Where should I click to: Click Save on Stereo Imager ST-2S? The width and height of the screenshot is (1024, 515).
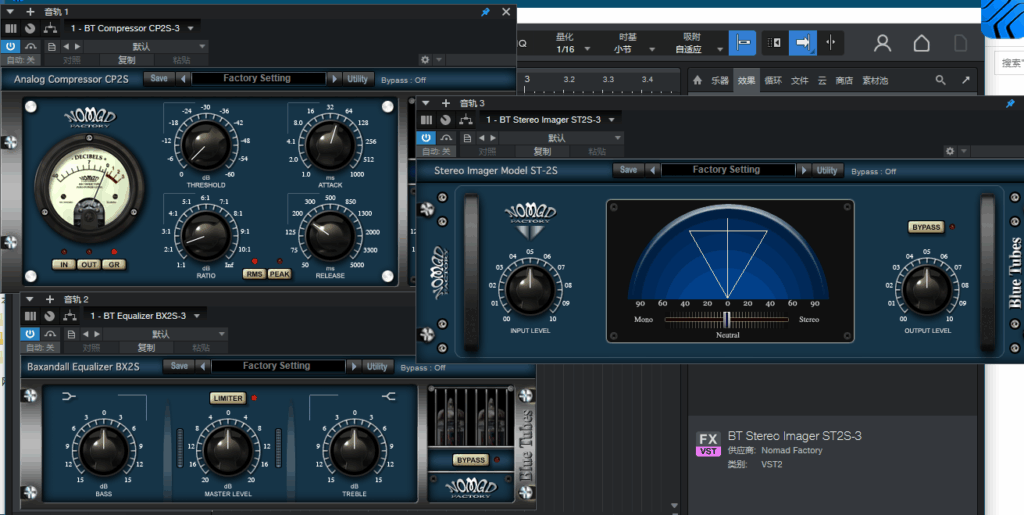point(628,170)
